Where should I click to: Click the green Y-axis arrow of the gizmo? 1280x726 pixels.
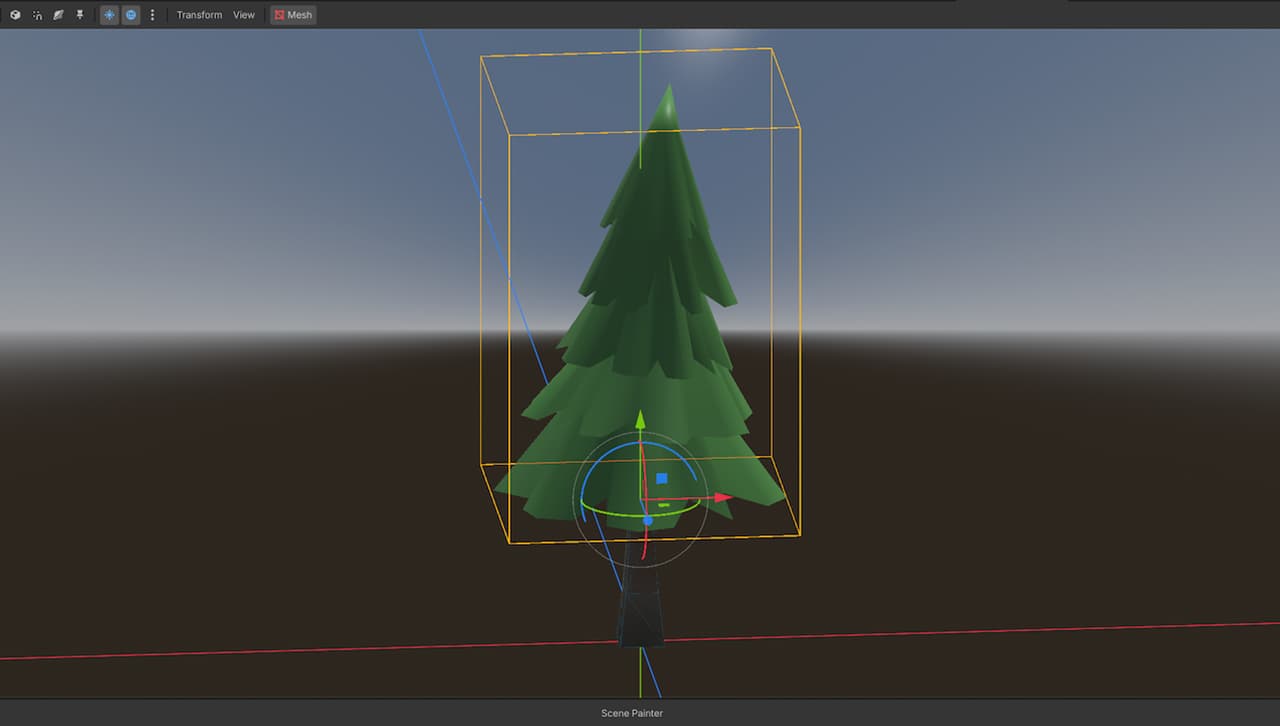641,421
